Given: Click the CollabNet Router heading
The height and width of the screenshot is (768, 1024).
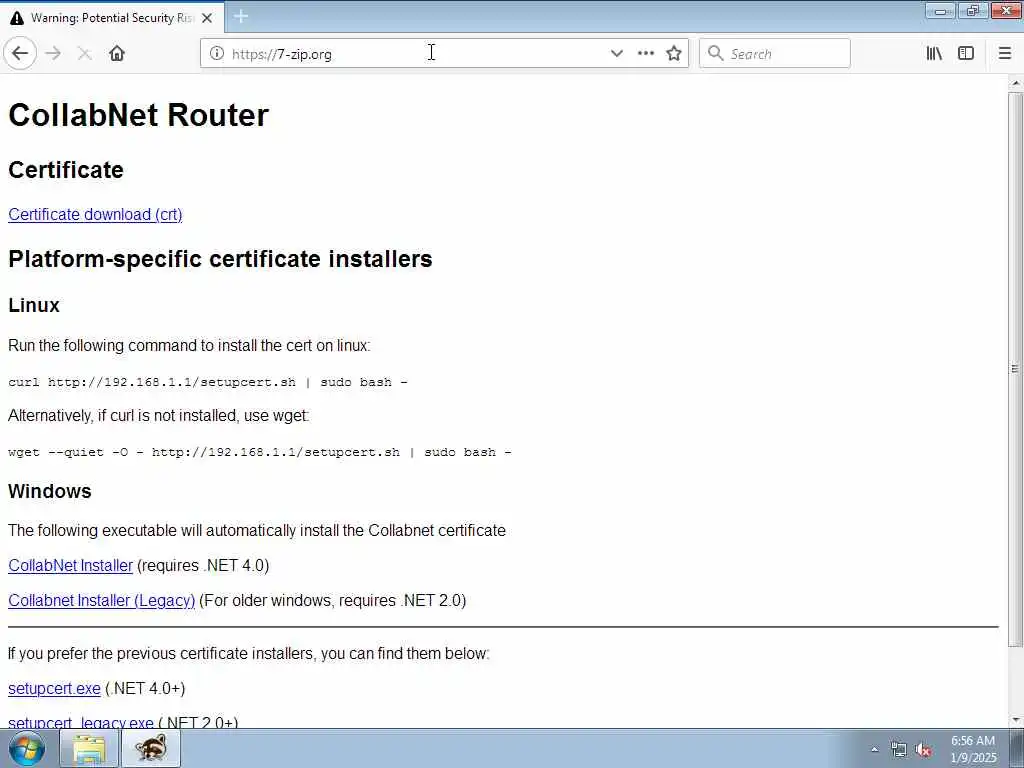Looking at the screenshot, I should [138, 115].
